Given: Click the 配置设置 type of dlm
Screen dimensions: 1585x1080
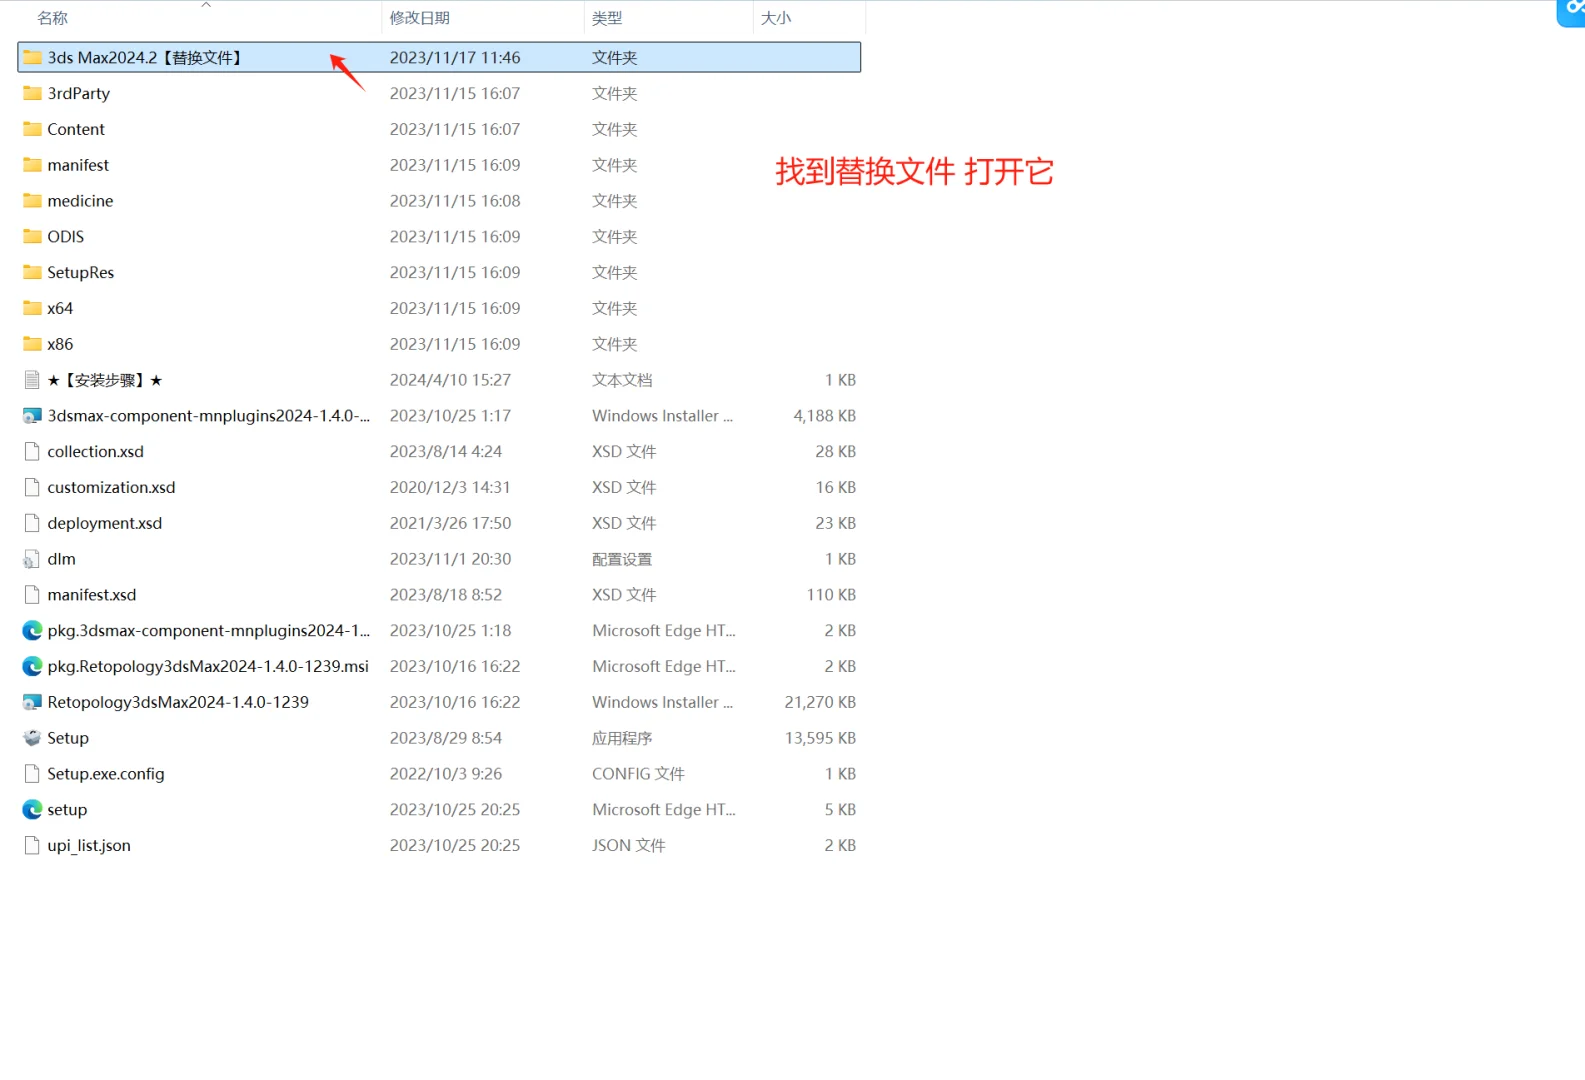Looking at the screenshot, I should [x=622, y=559].
